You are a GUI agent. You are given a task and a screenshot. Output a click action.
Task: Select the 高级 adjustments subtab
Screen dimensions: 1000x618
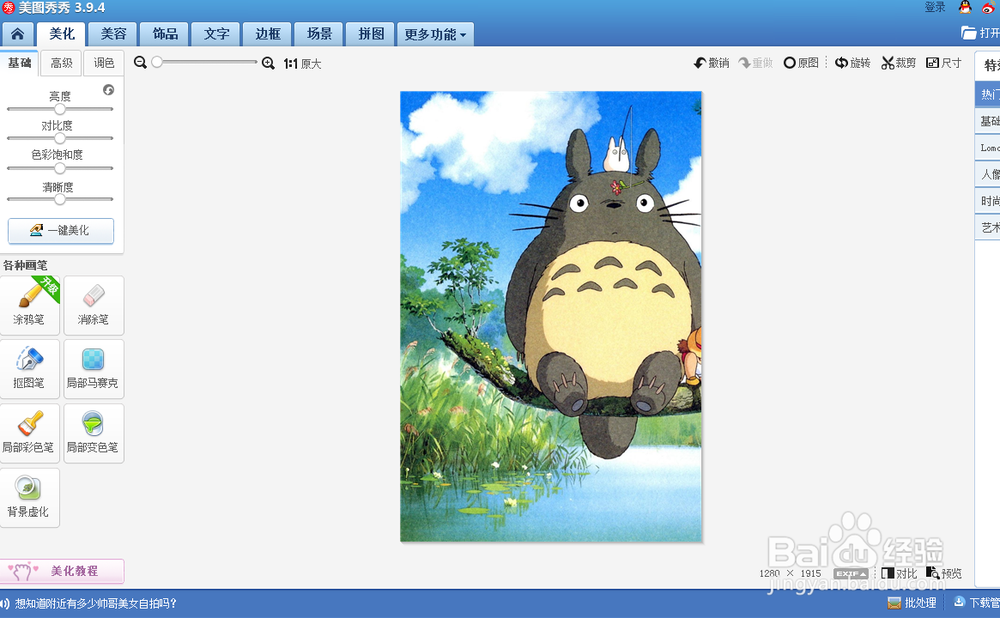61,63
